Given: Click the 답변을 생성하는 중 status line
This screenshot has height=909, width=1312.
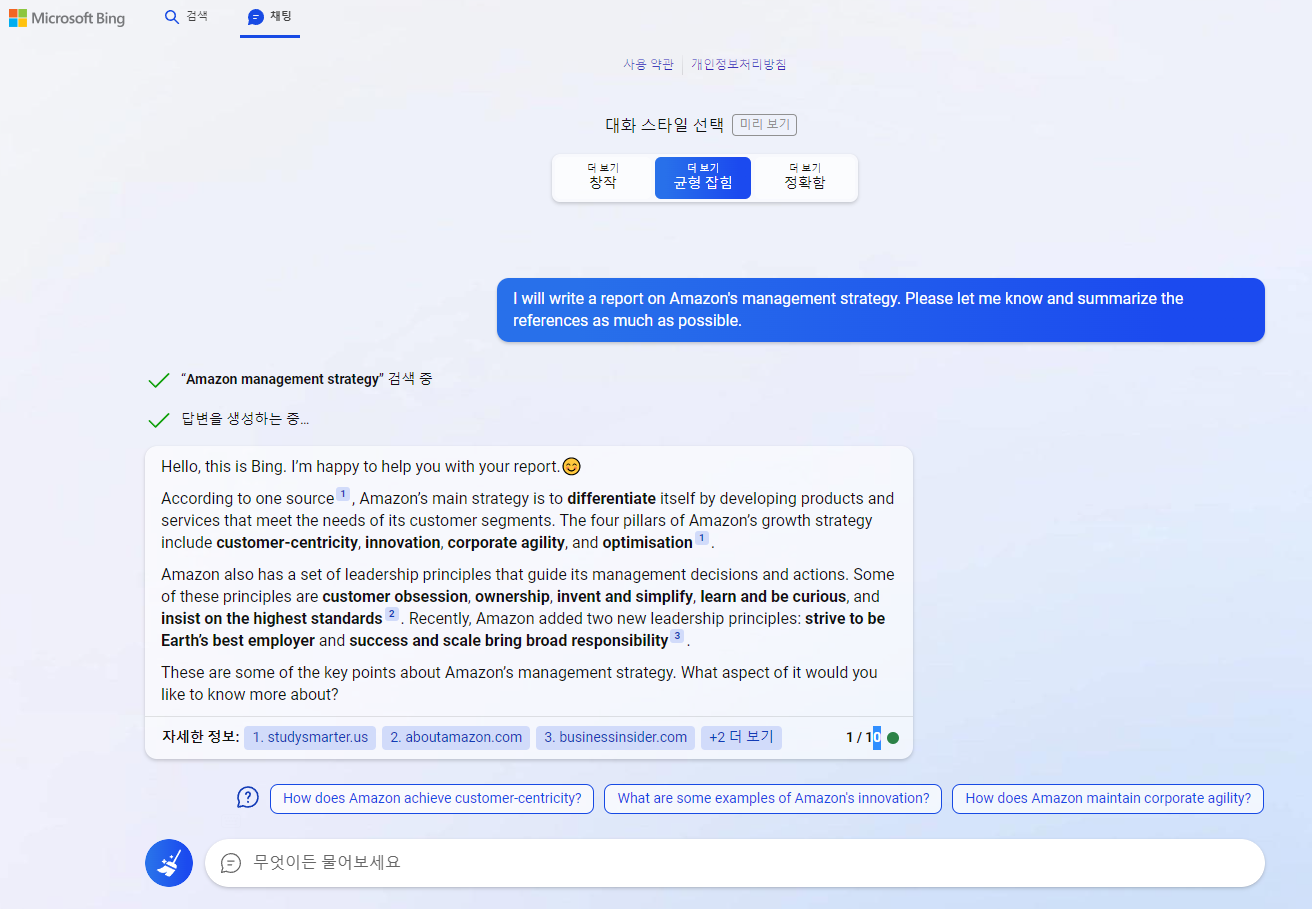Looking at the screenshot, I should (245, 419).
